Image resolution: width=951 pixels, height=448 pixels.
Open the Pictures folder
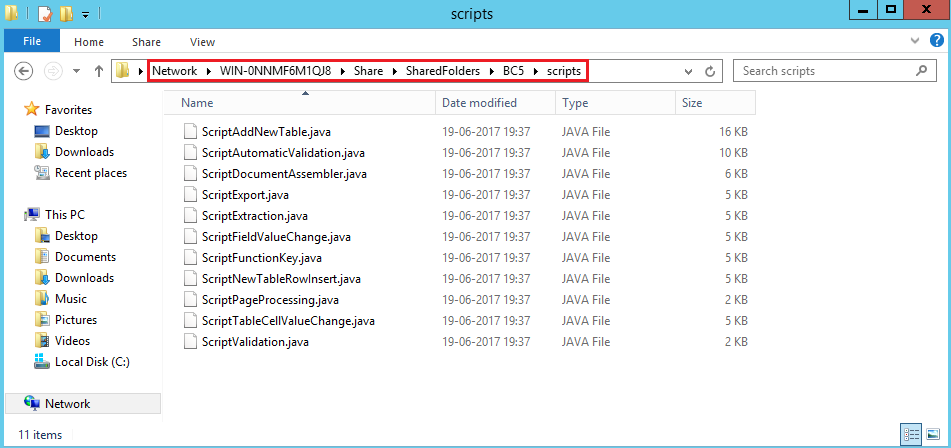pyautogui.click(x=76, y=319)
